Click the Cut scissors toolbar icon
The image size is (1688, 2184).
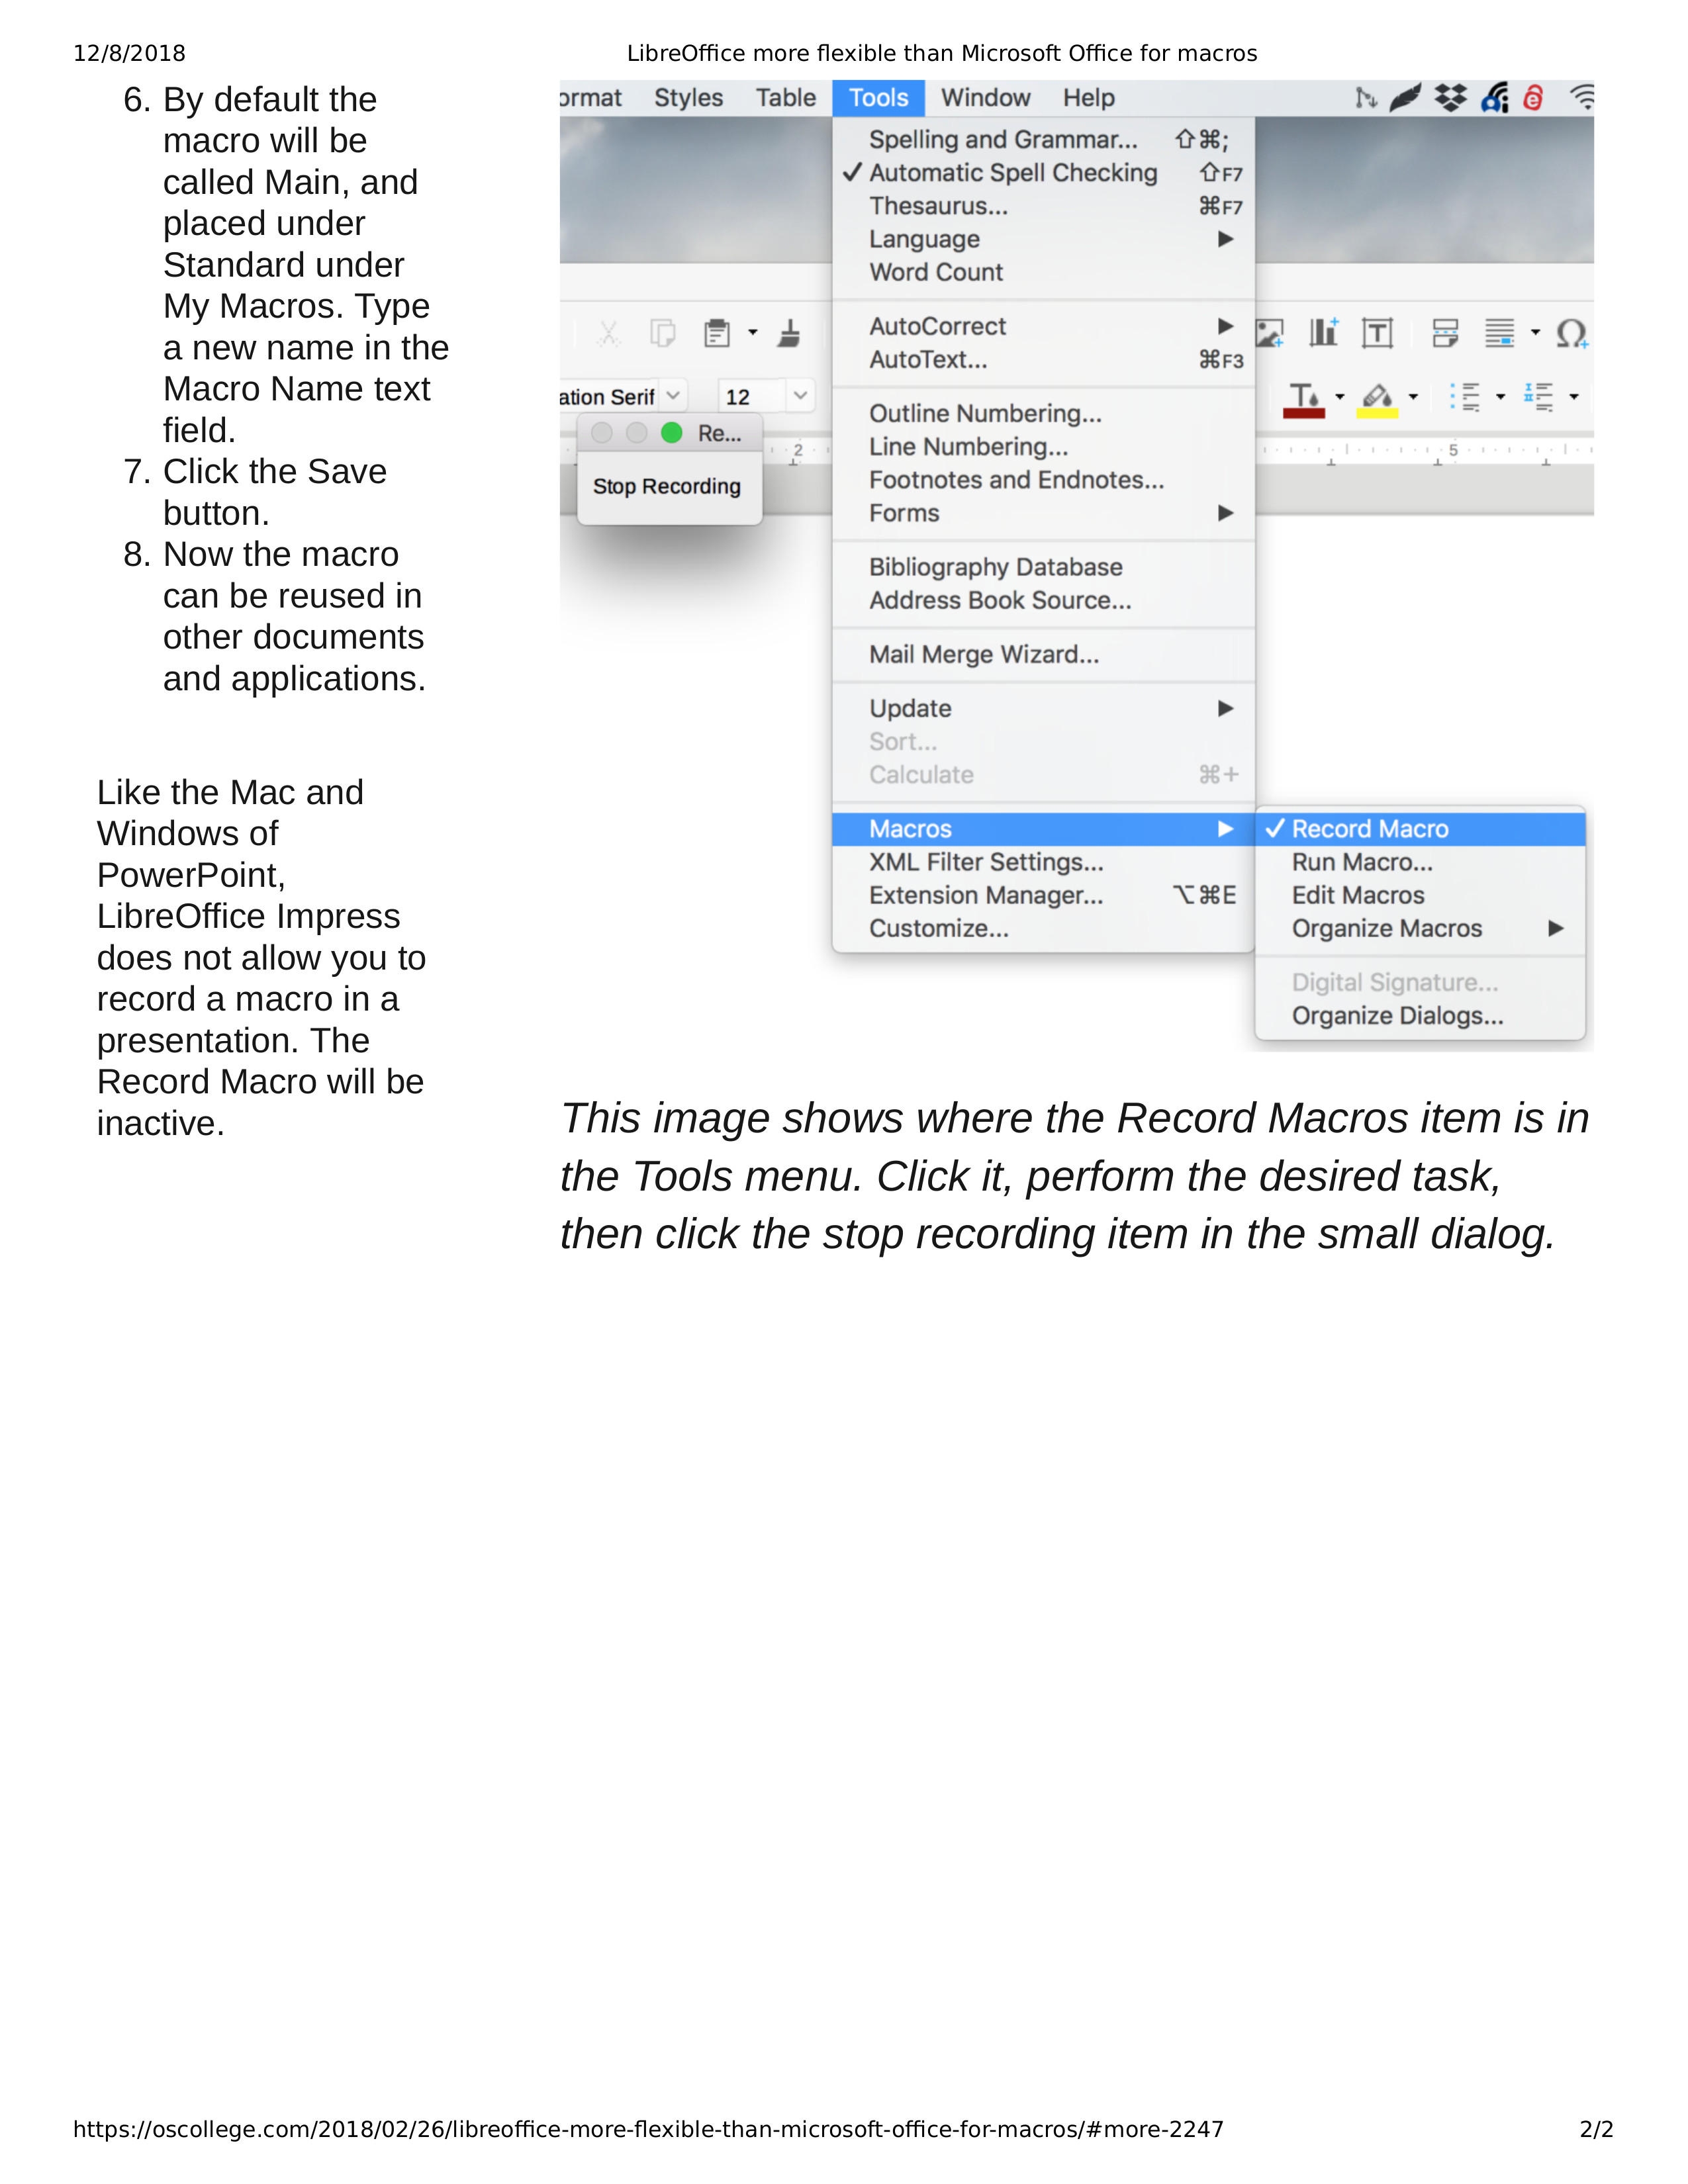[x=608, y=333]
